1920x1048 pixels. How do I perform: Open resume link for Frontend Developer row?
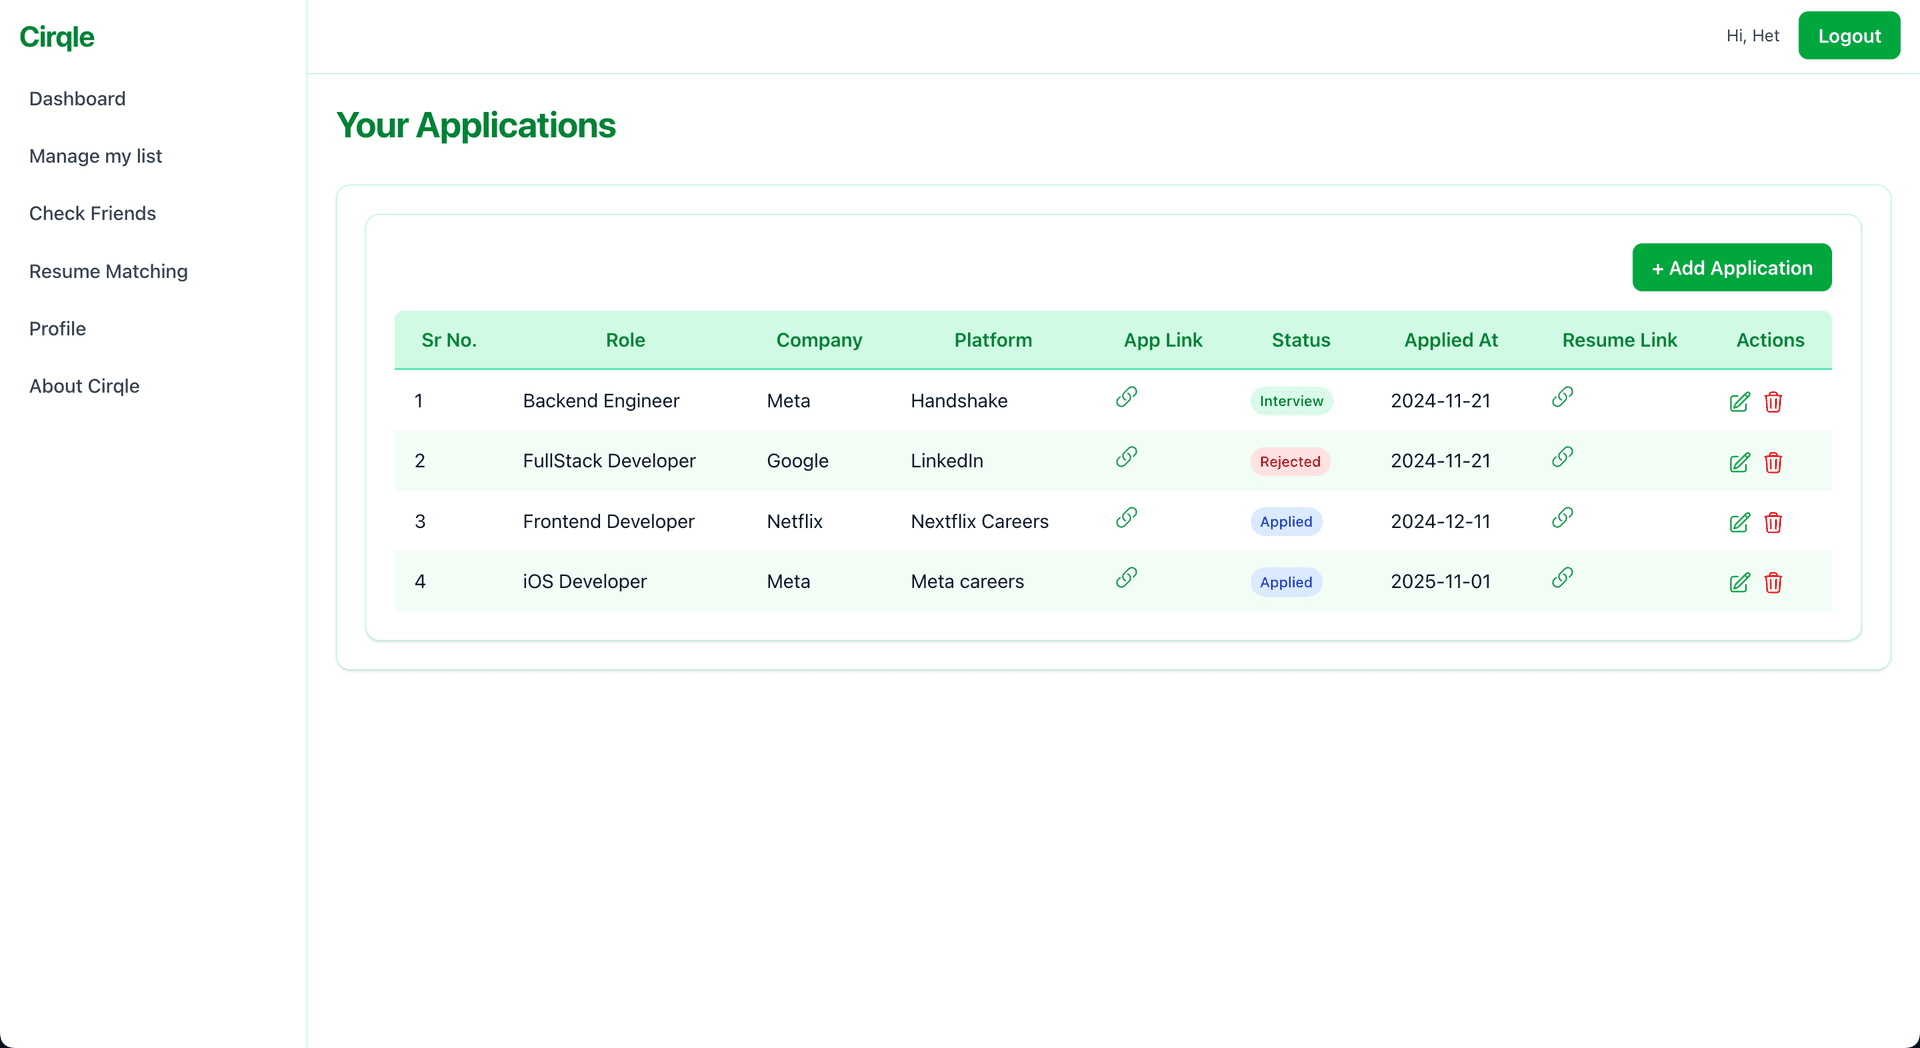[1562, 518]
